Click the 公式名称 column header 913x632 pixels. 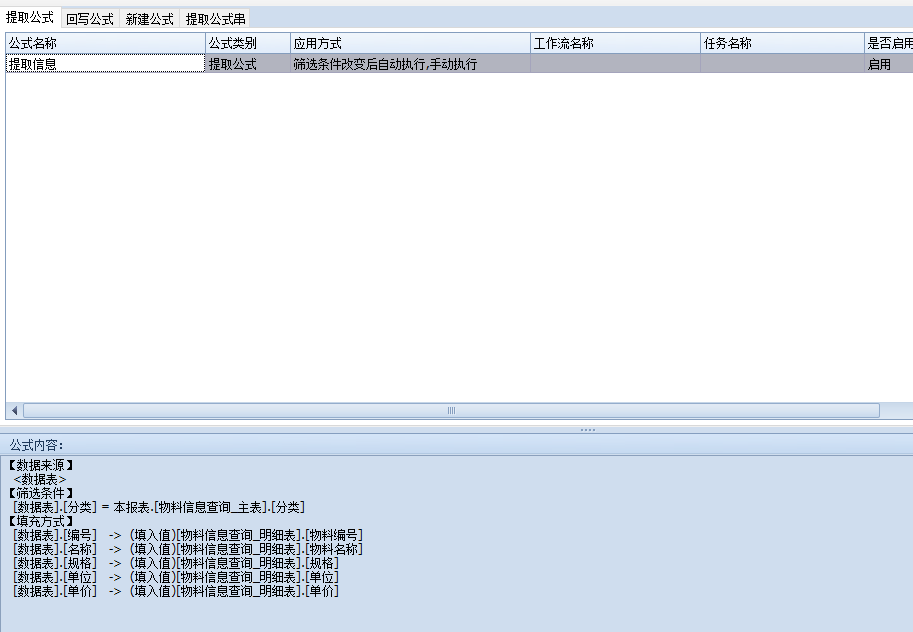click(x=105, y=43)
